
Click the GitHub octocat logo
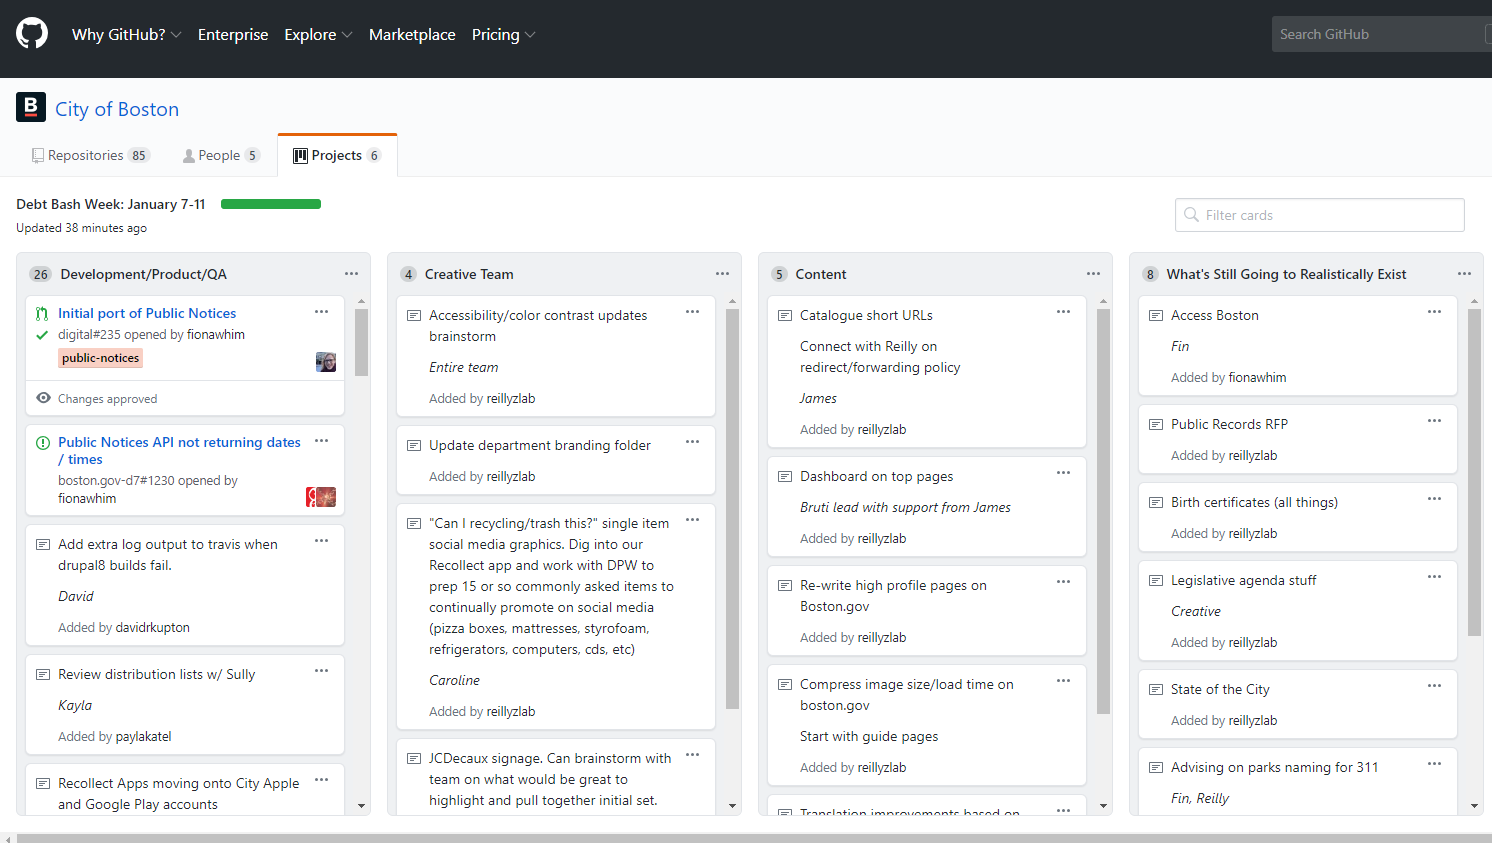click(32, 33)
